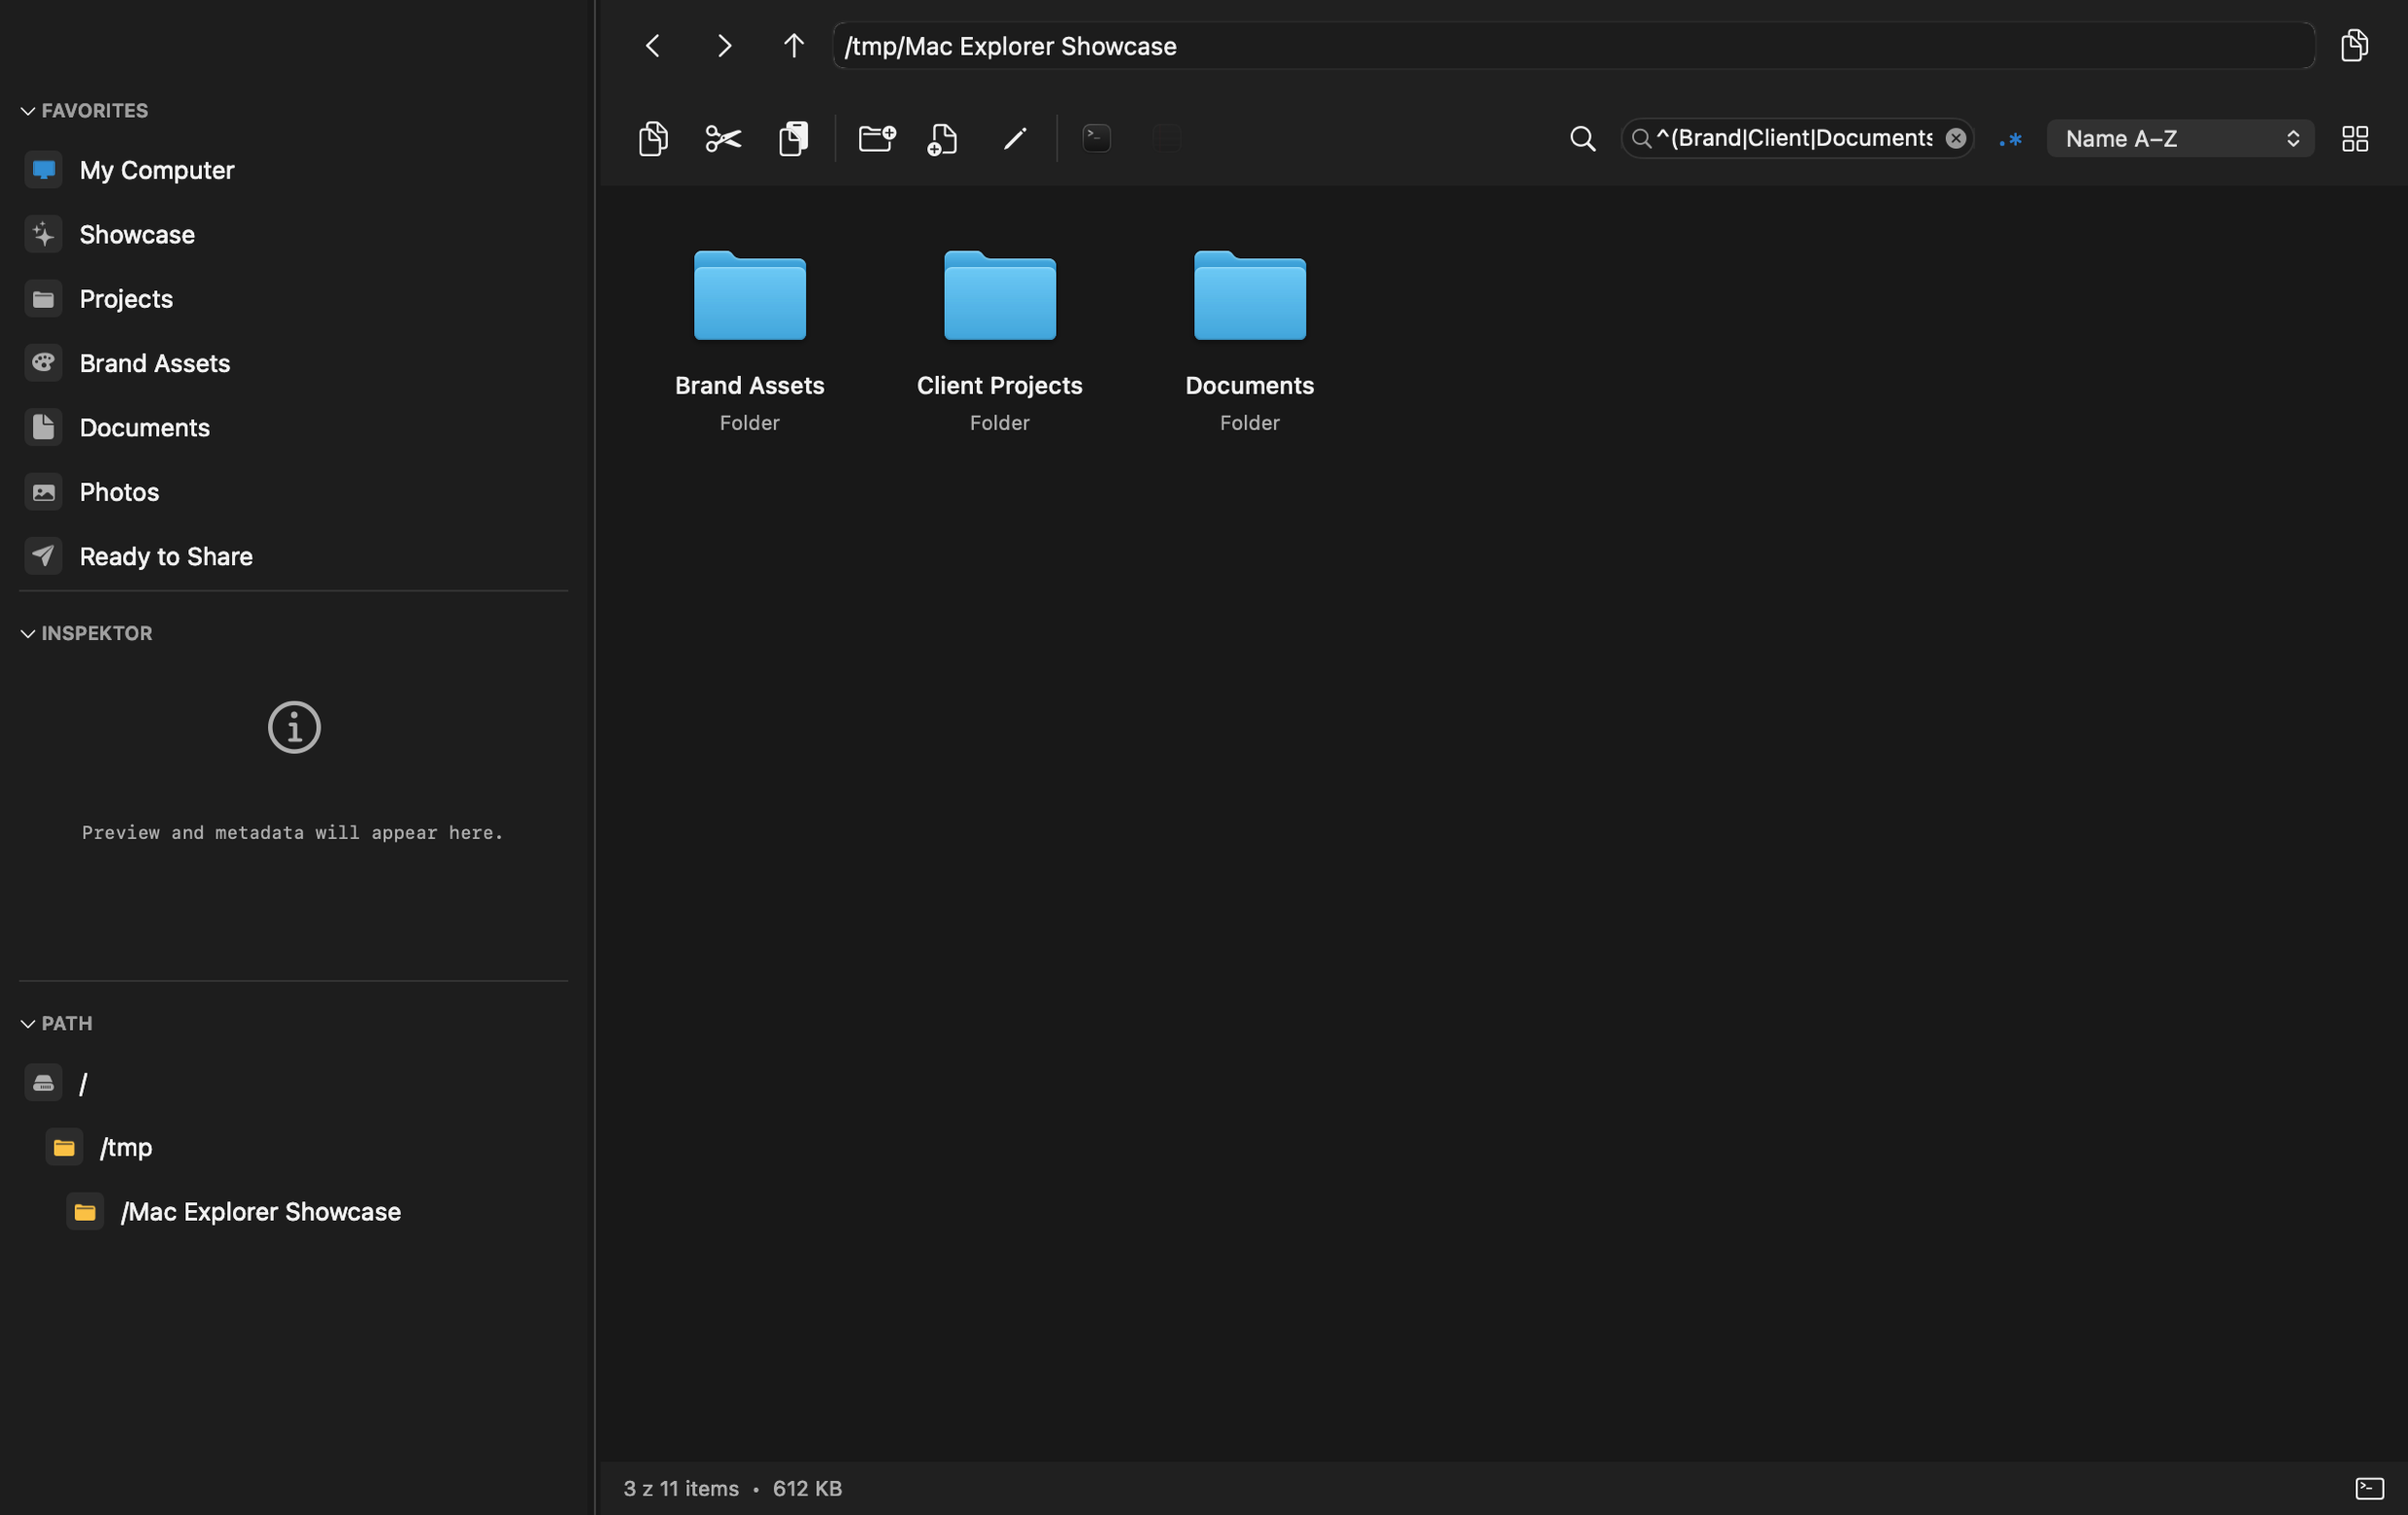The height and width of the screenshot is (1515, 2408).
Task: Toggle the terminal panel in status bar
Action: tap(2369, 1489)
